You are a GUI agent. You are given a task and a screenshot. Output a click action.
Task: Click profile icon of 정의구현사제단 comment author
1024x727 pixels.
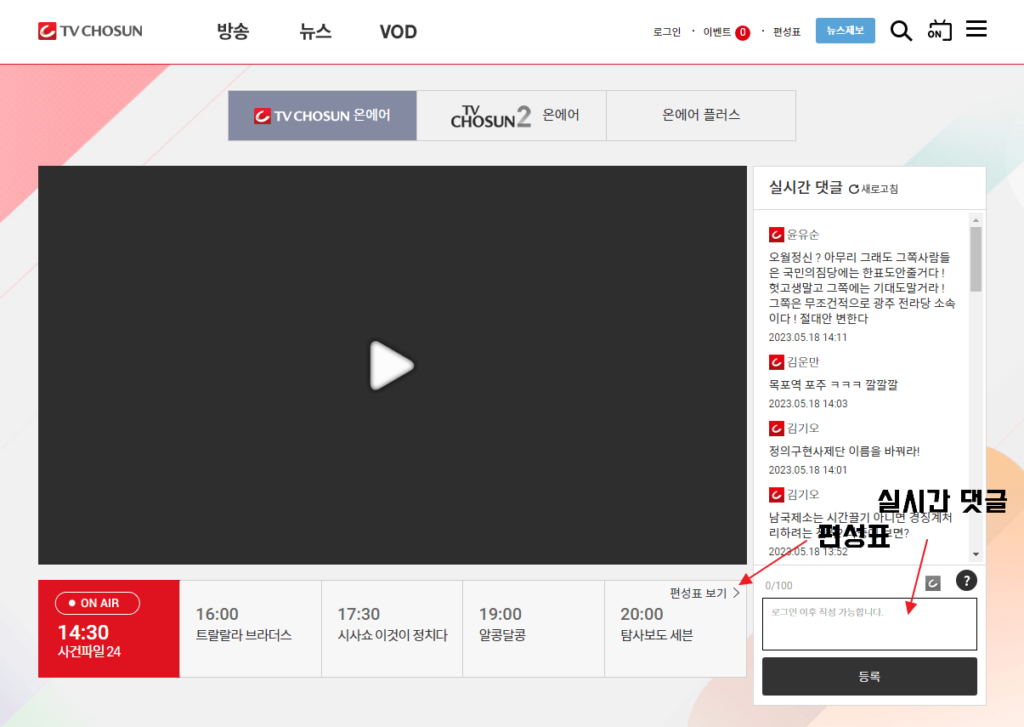[x=776, y=428]
